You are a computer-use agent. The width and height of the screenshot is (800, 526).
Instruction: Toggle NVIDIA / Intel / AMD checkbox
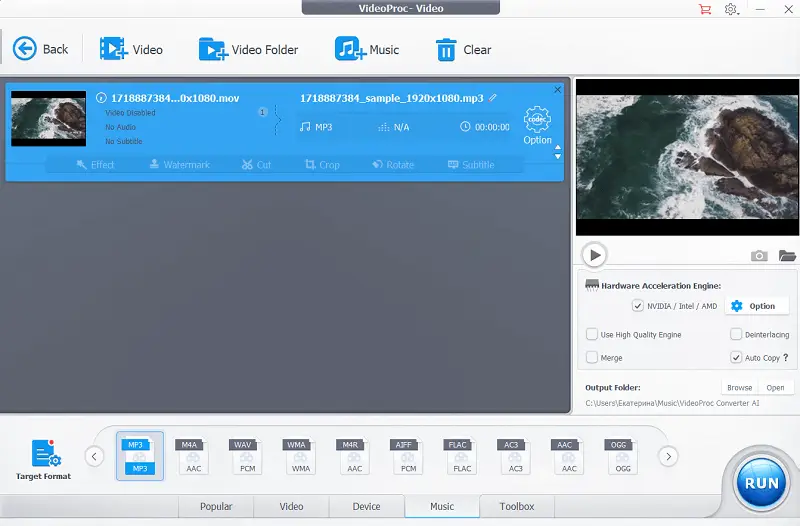[x=638, y=306]
